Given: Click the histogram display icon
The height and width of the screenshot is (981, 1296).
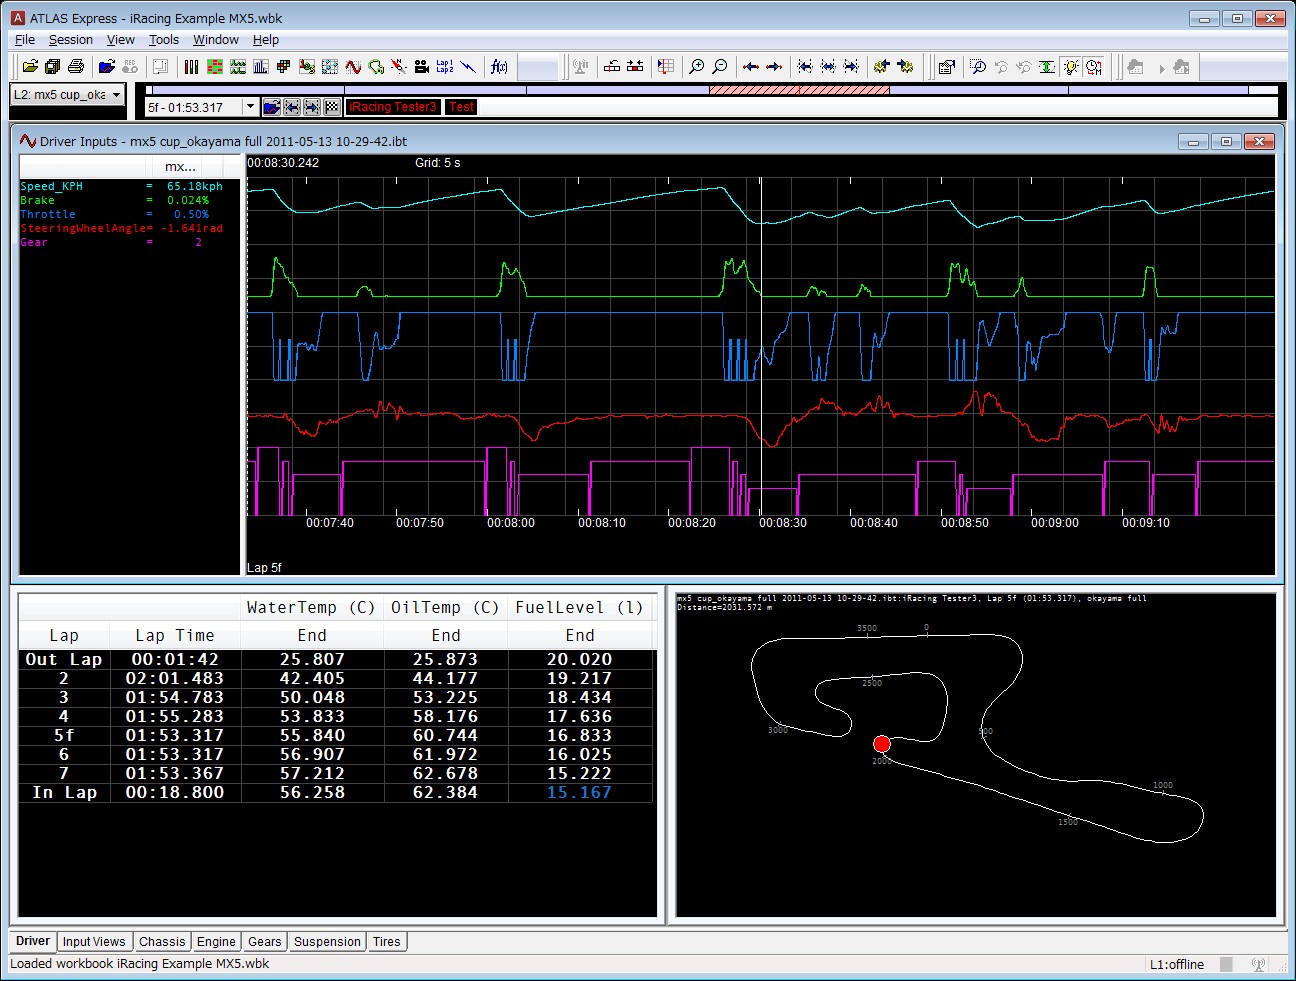Looking at the screenshot, I should click(261, 67).
